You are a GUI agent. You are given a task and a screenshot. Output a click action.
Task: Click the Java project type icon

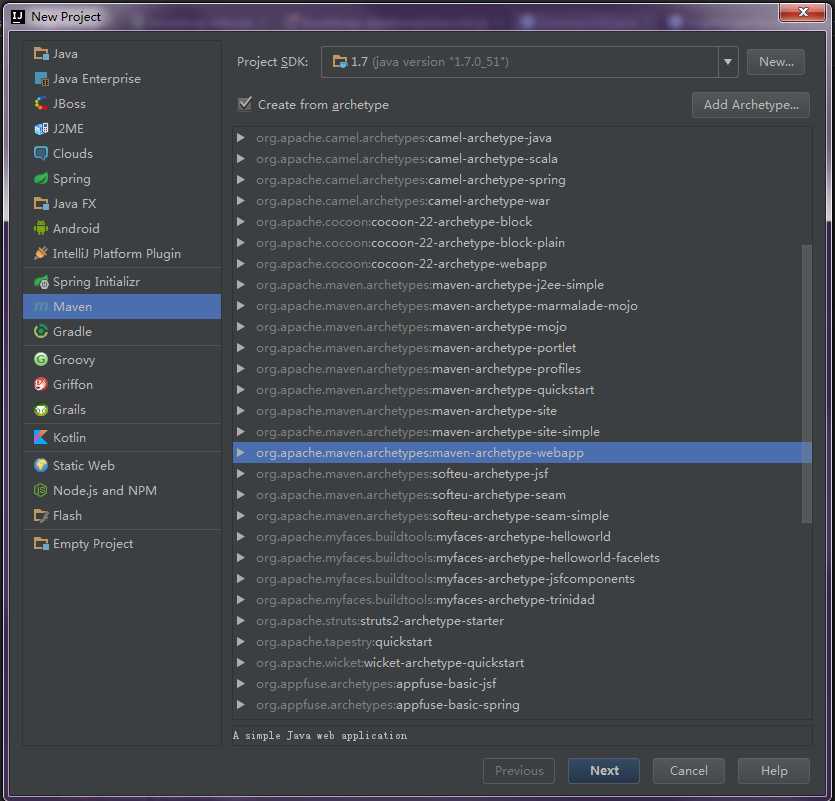click(x=41, y=54)
